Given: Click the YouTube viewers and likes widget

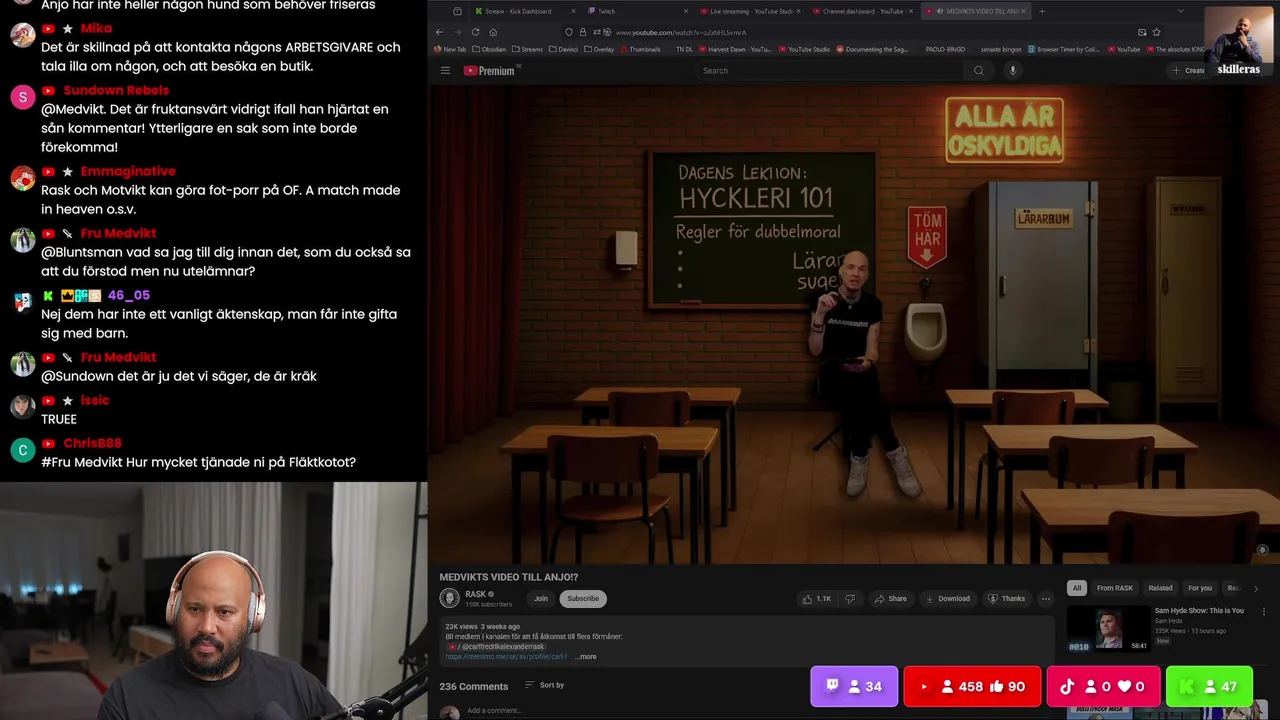Looking at the screenshot, I should (x=972, y=686).
